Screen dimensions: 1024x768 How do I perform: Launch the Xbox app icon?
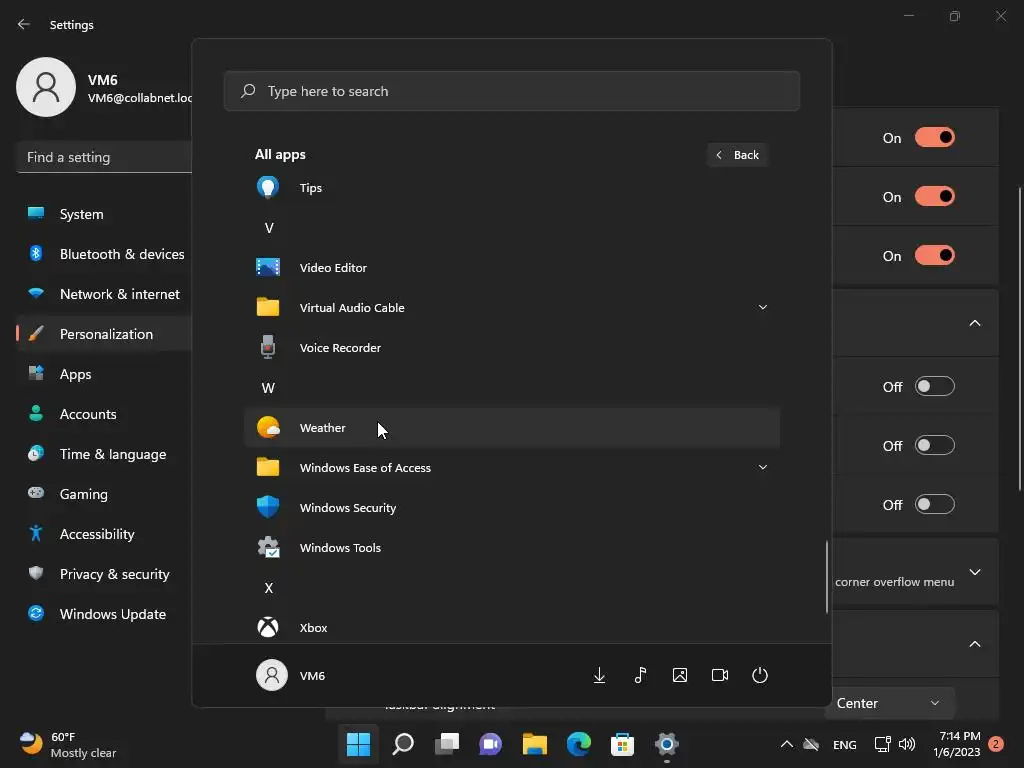(268, 628)
